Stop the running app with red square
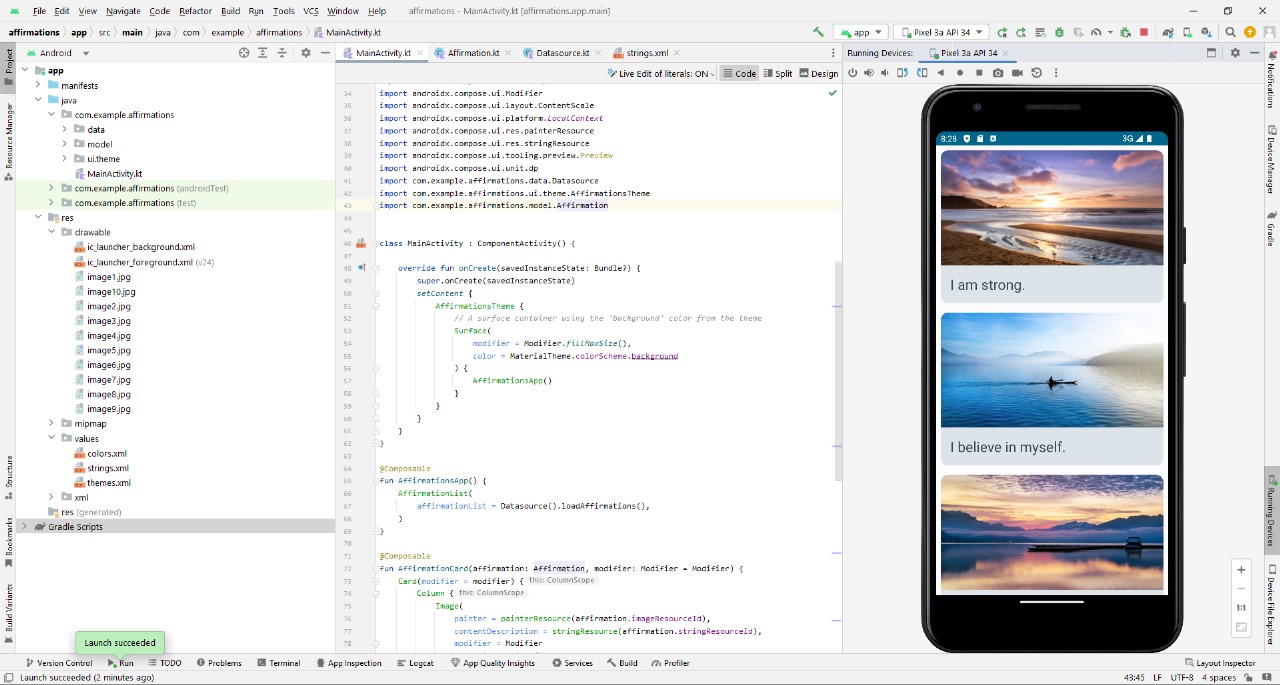Viewport: 1280px width, 685px height. coord(1144,32)
